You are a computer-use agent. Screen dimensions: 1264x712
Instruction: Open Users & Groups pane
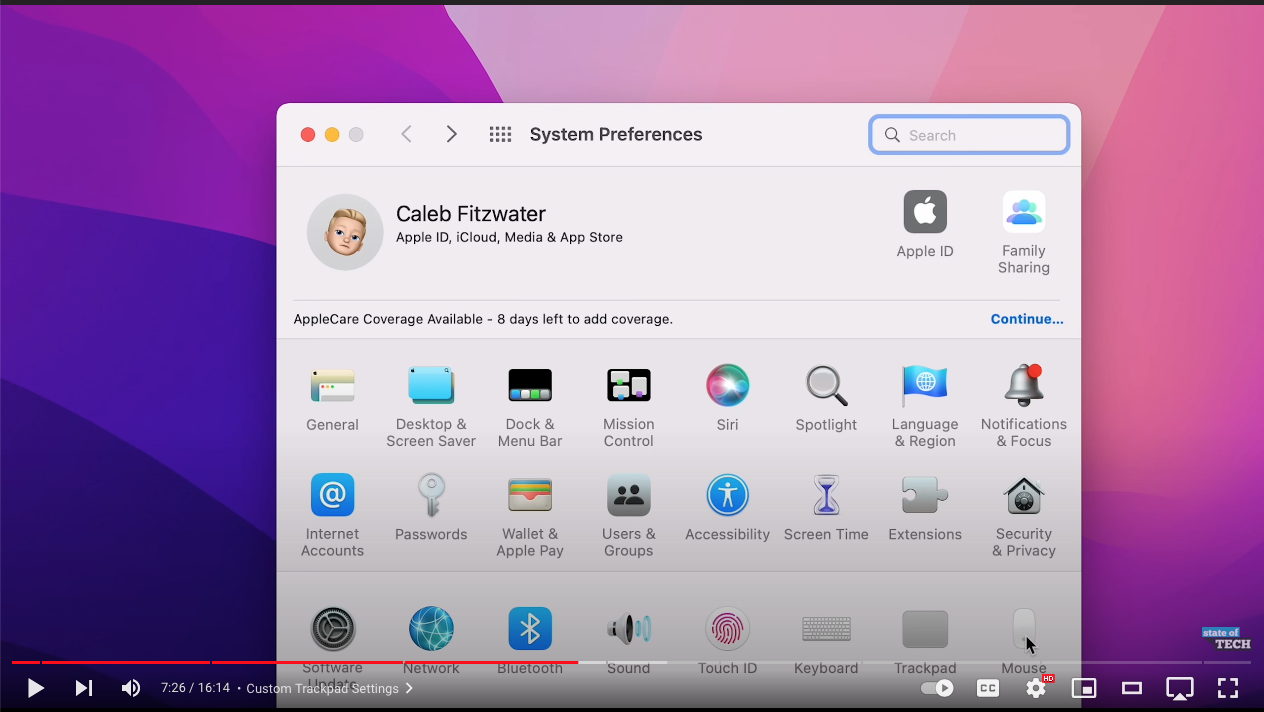(628, 516)
